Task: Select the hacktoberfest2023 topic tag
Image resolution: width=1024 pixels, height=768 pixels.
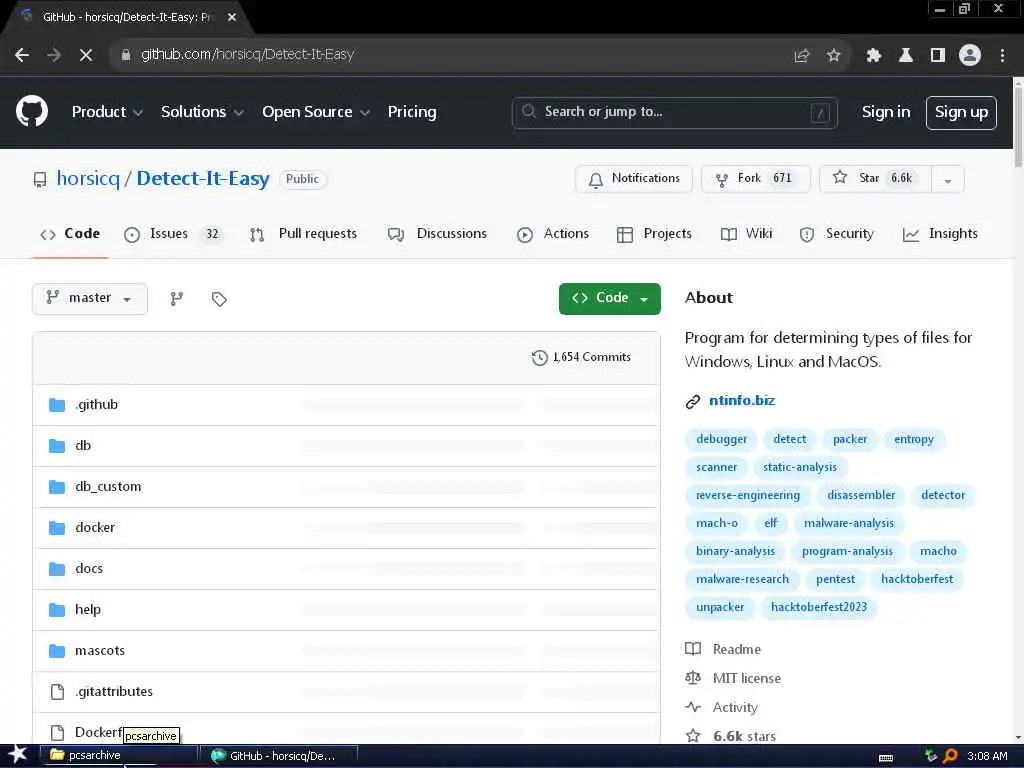Action: pos(819,607)
